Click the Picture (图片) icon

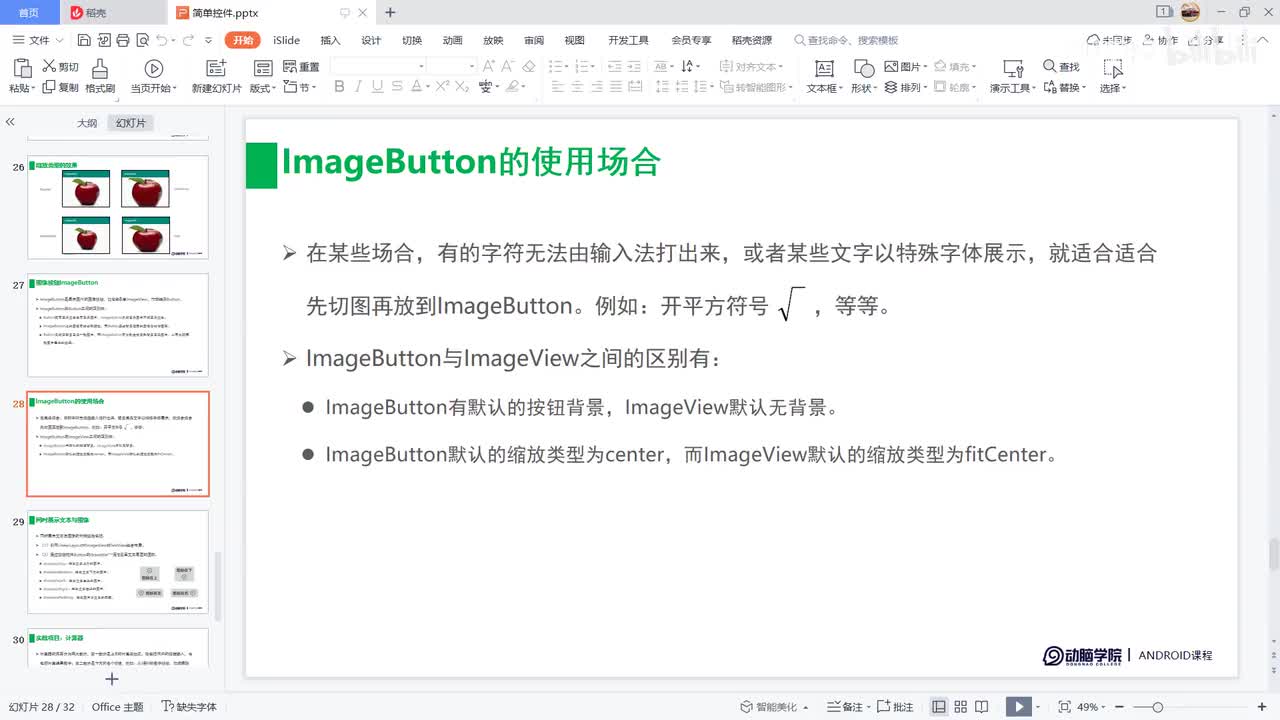tap(892, 66)
